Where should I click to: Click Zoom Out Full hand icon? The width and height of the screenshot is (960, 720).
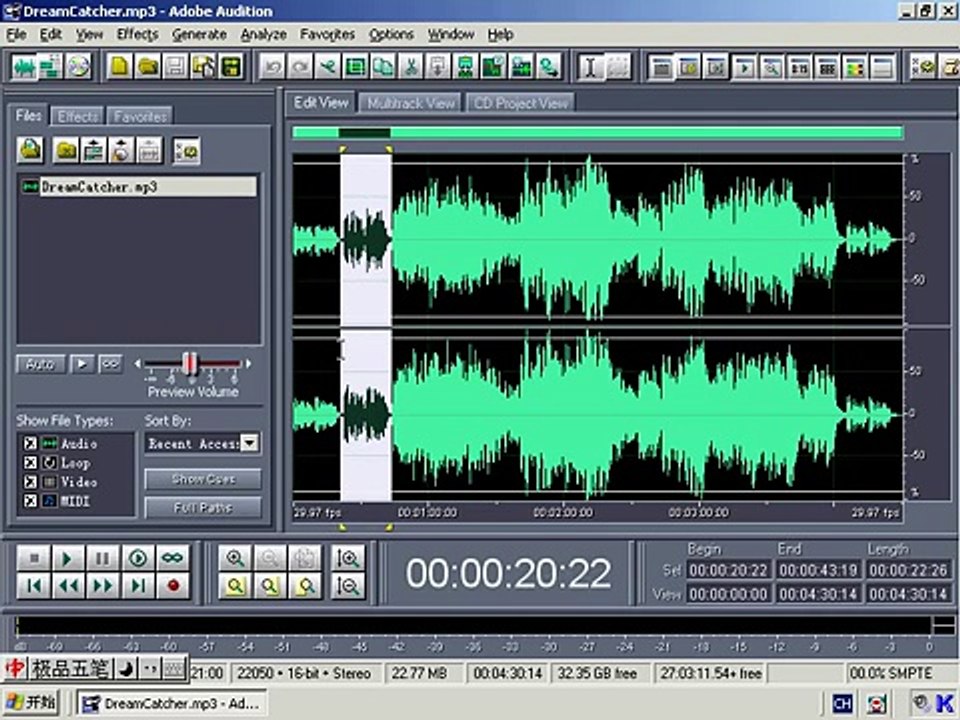[x=305, y=558]
